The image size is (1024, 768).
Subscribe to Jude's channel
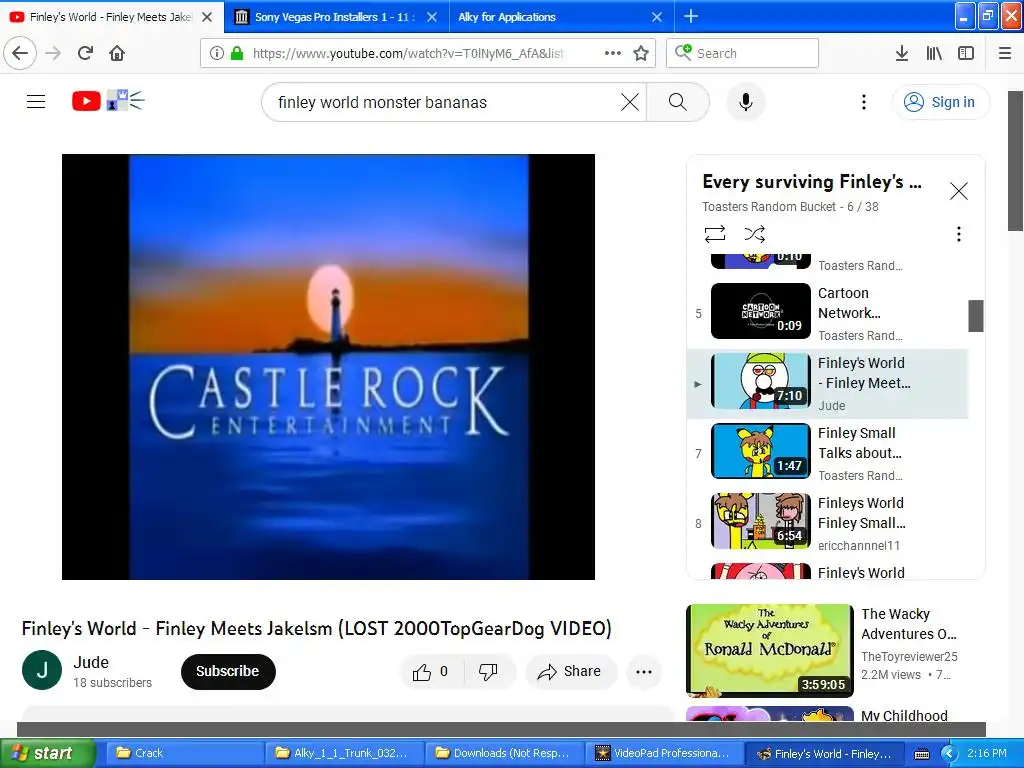(228, 671)
